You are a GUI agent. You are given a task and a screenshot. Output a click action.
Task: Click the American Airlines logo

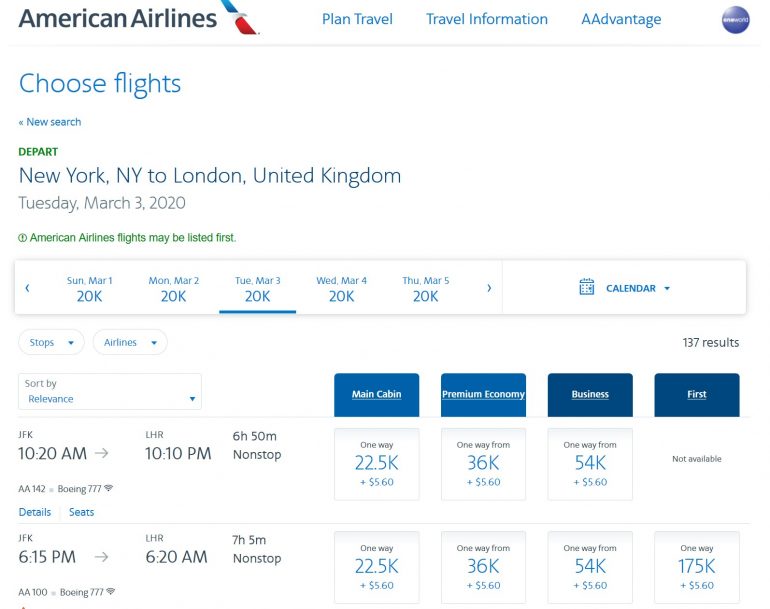[x=138, y=18]
